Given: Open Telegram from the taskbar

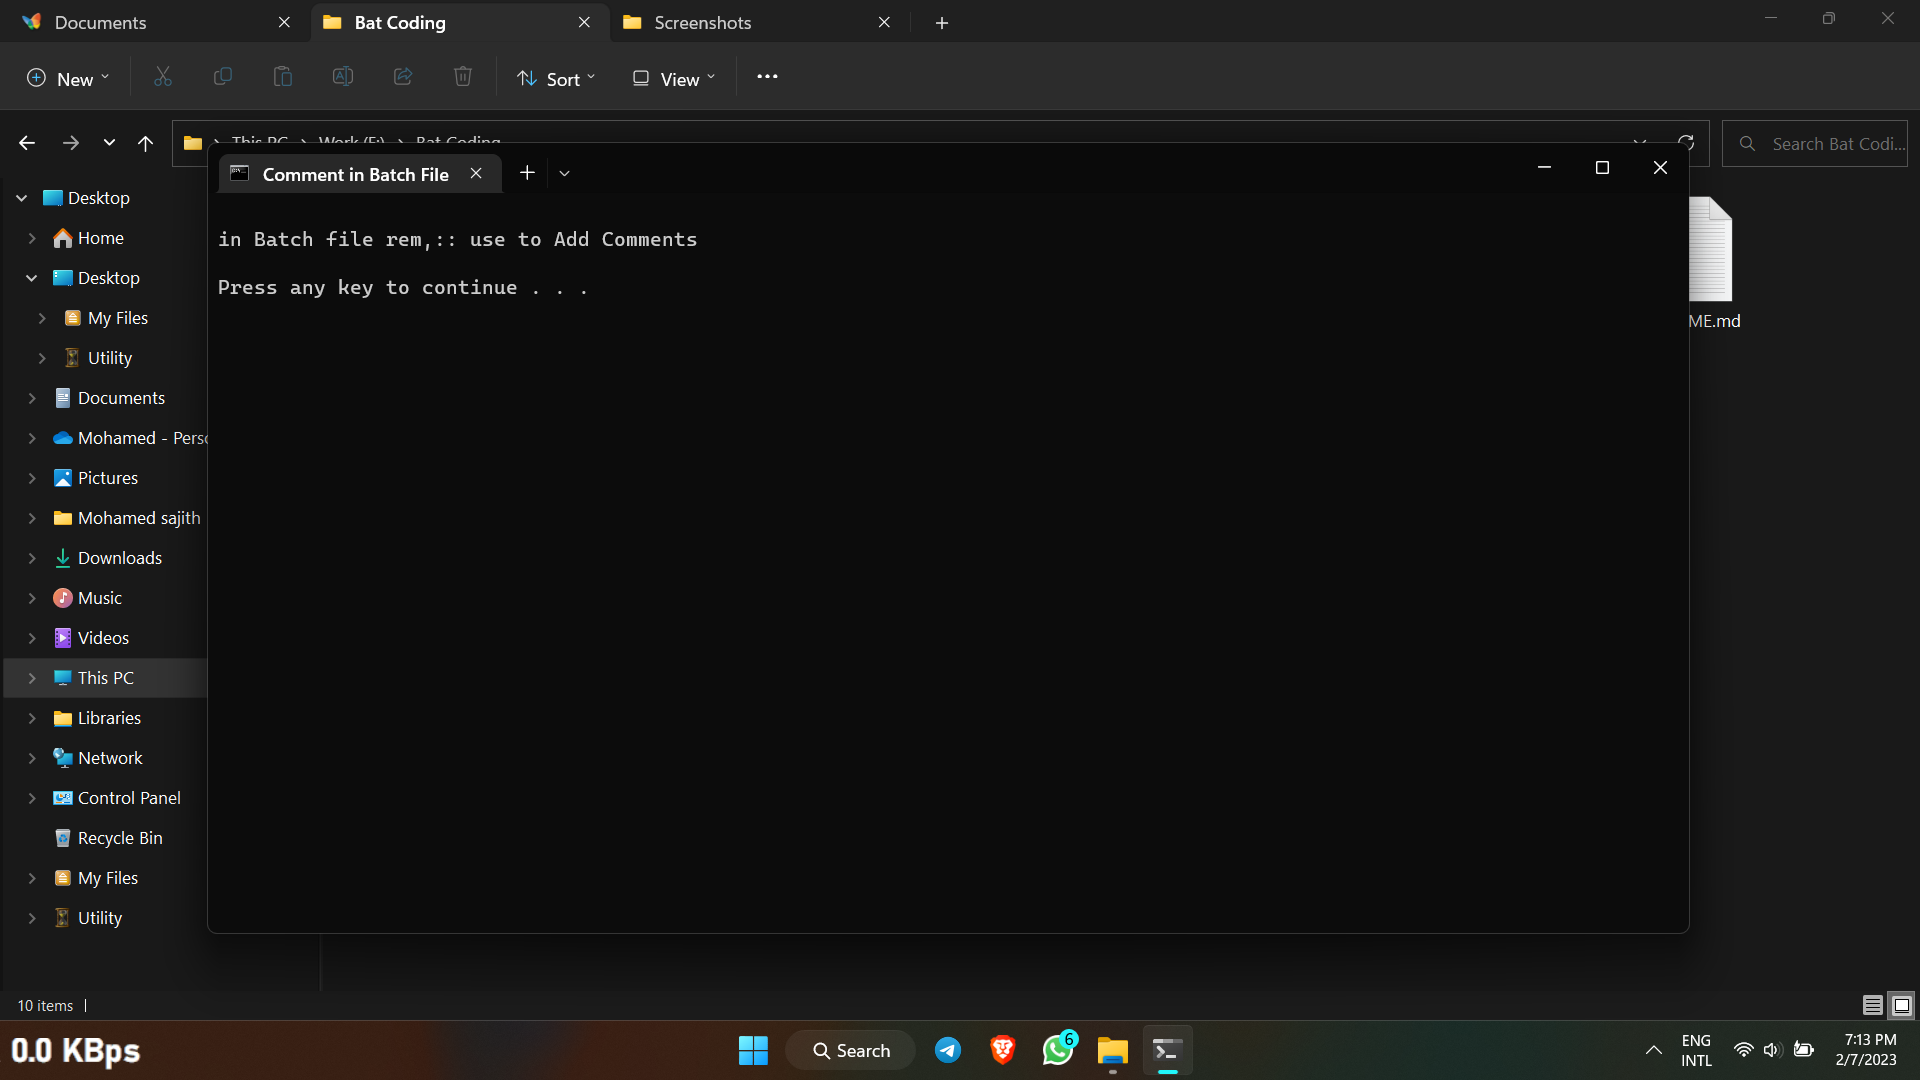Looking at the screenshot, I should click(x=947, y=1050).
